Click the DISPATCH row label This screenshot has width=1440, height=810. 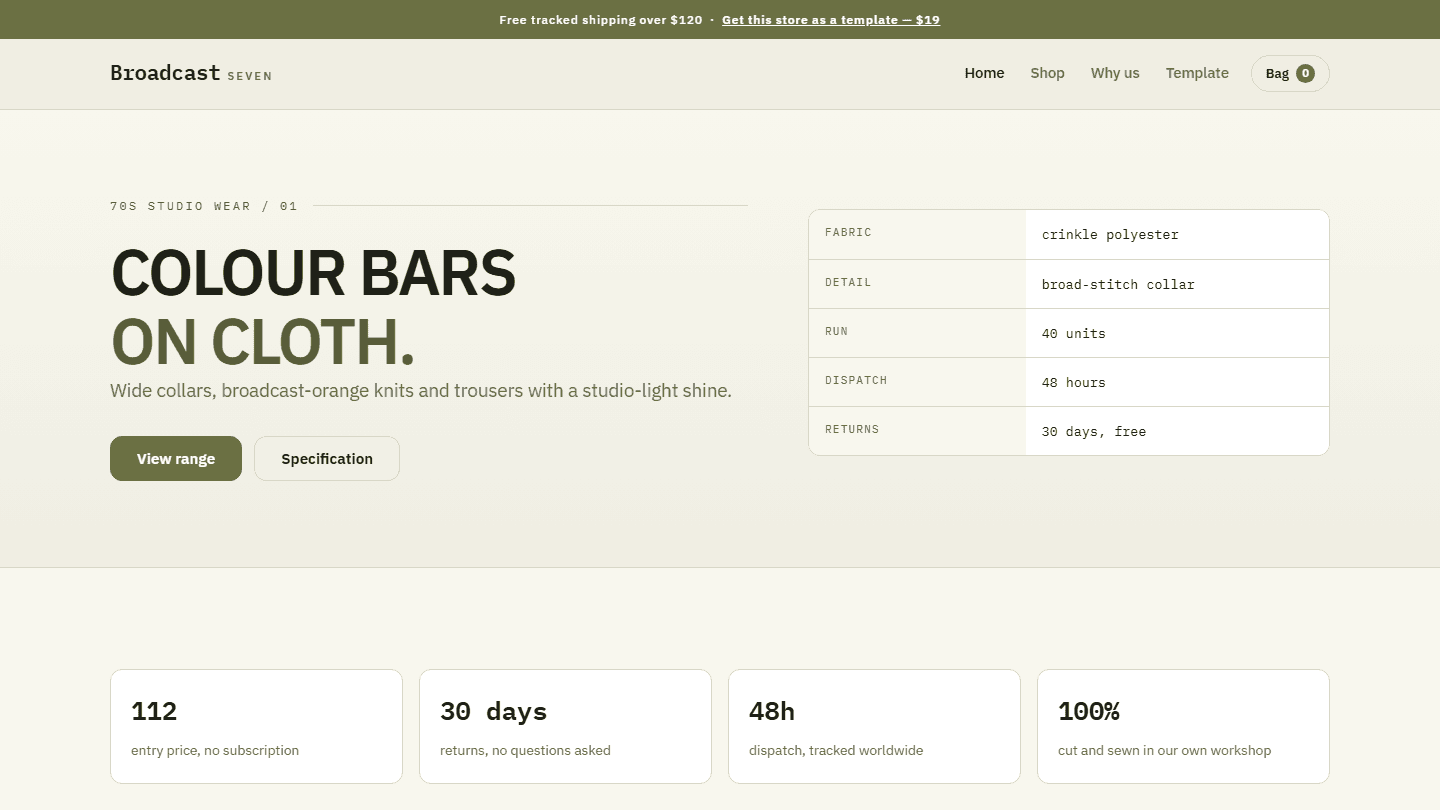click(x=856, y=381)
